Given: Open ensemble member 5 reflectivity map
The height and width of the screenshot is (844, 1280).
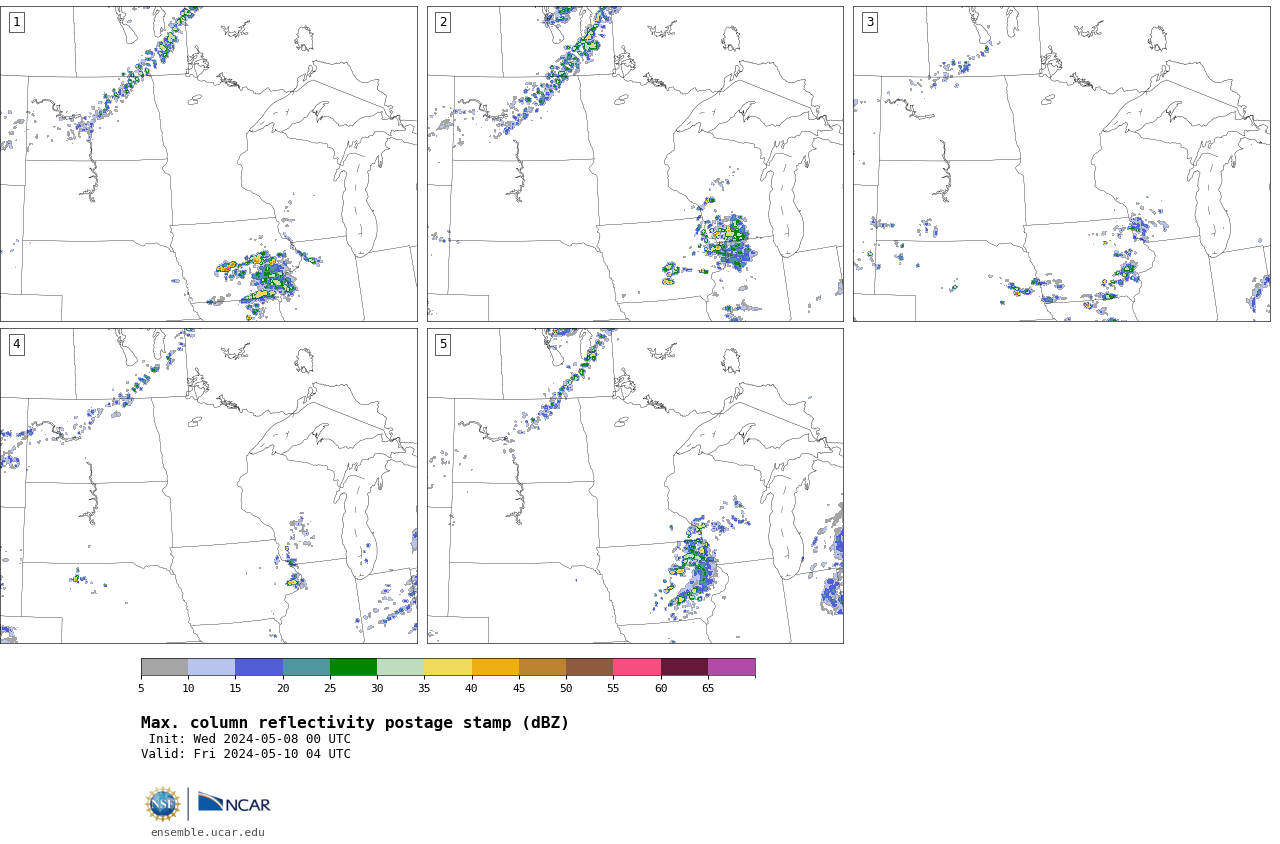Looking at the screenshot, I should (x=635, y=486).
